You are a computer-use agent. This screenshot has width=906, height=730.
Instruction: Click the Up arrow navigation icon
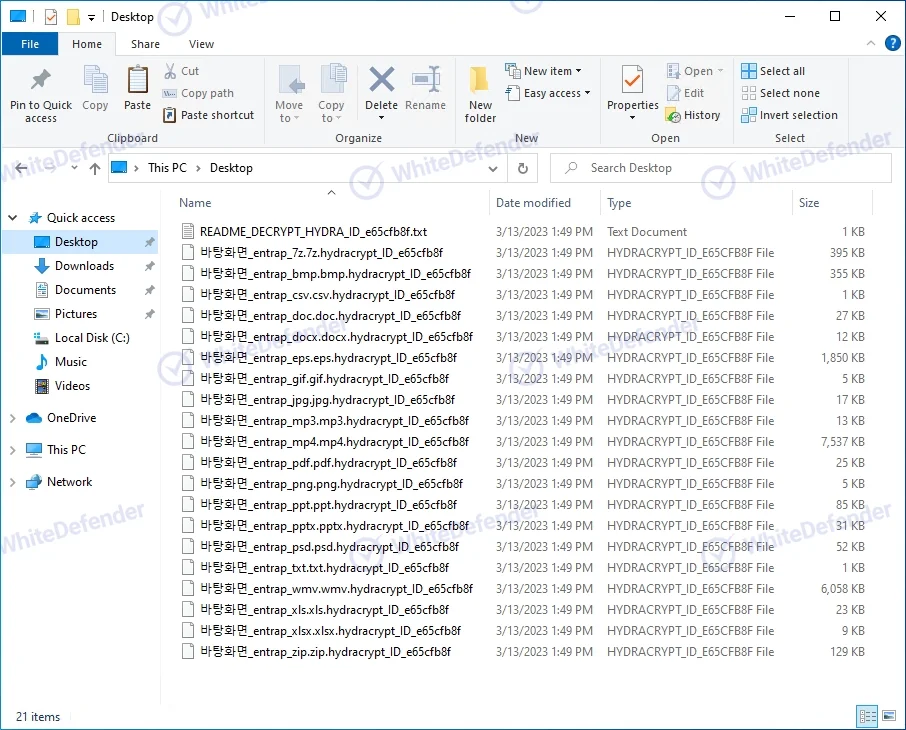point(95,169)
